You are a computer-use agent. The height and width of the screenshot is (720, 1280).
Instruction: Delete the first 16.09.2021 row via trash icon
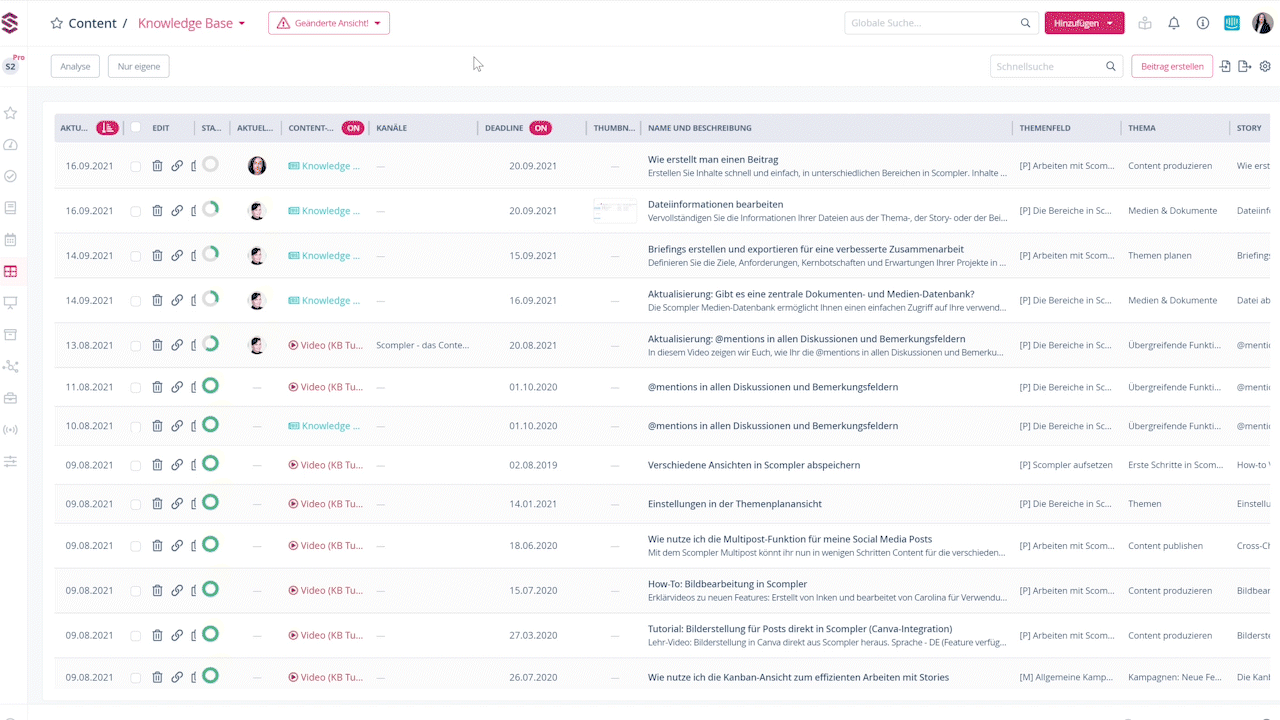[x=157, y=166]
